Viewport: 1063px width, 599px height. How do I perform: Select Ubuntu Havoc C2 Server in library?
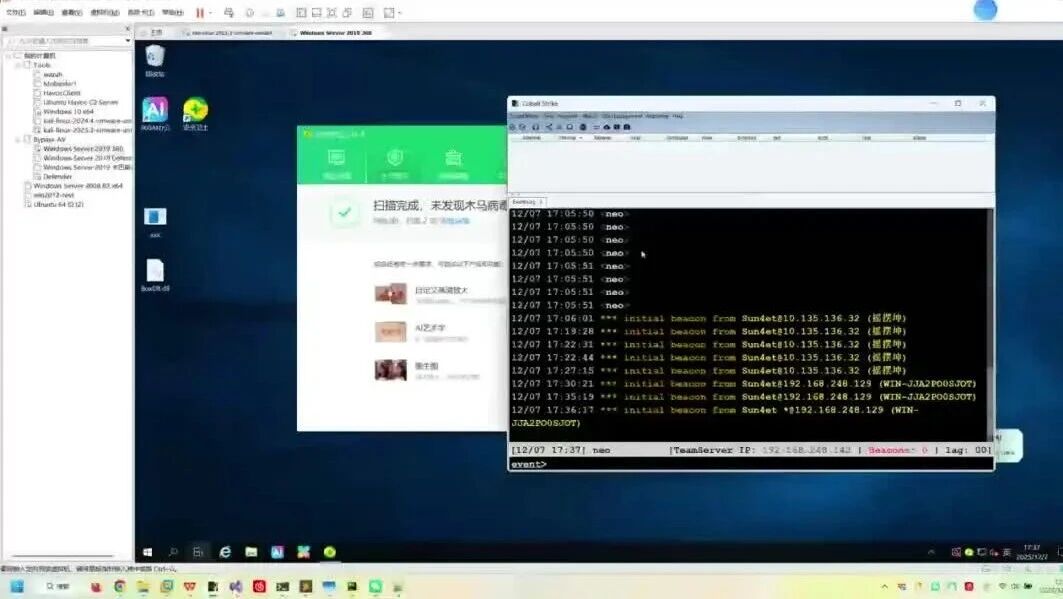(x=79, y=102)
